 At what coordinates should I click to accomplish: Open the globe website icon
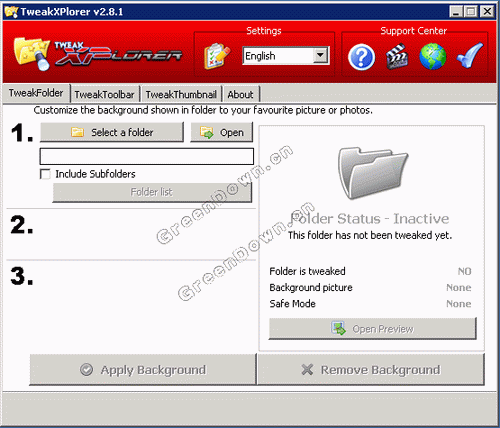(433, 57)
